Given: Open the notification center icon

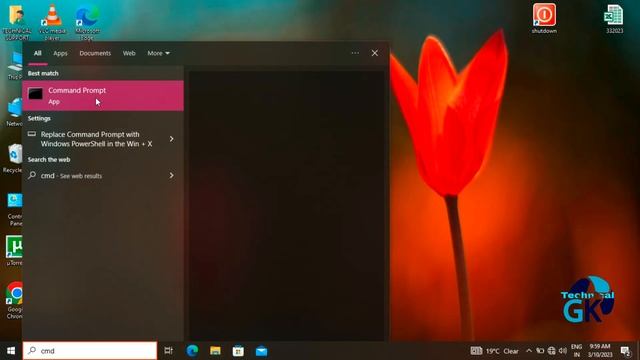Looking at the screenshot, I should (626, 351).
